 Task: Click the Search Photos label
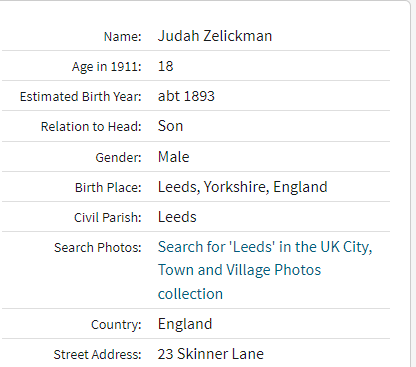[x=98, y=248]
